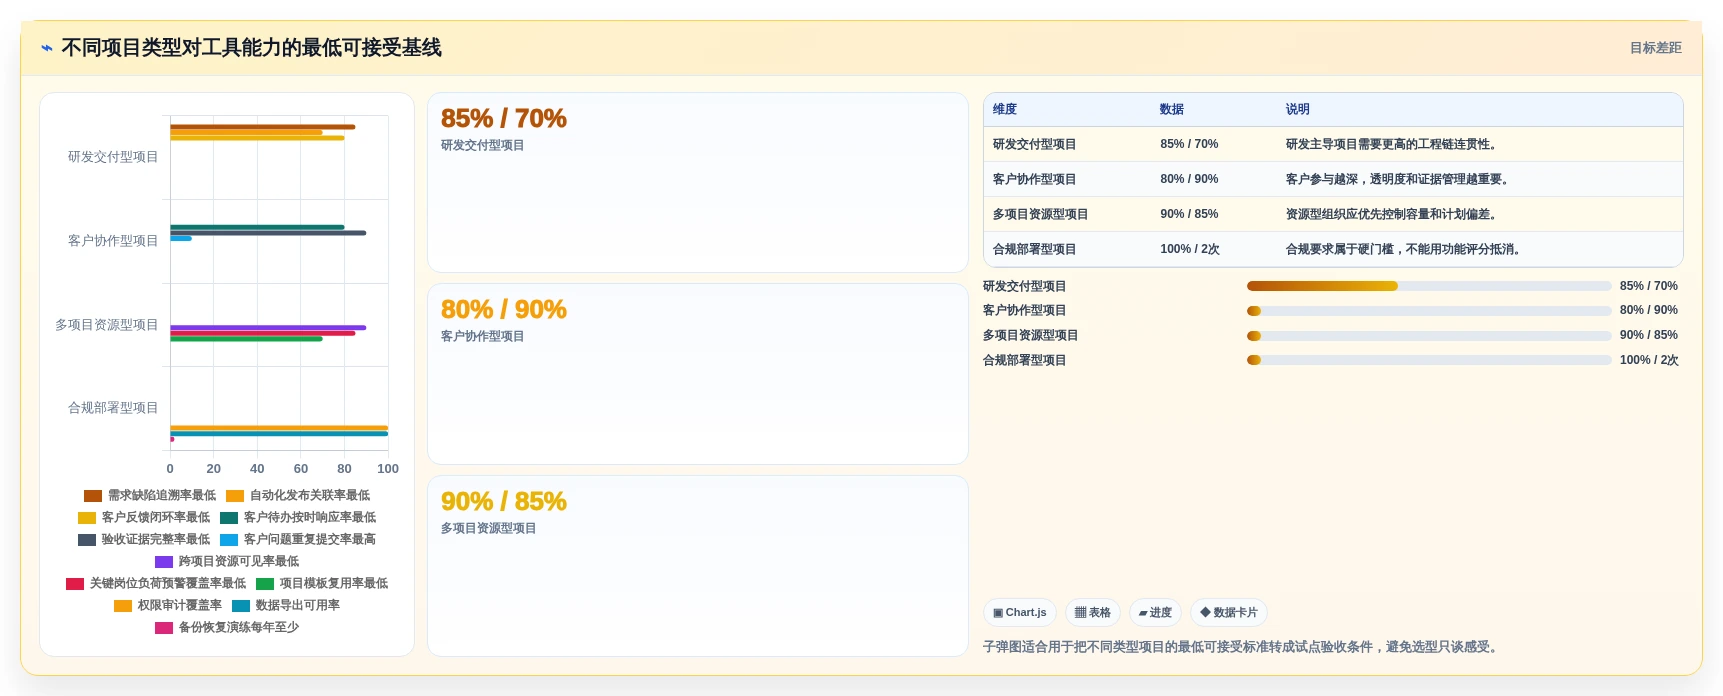Toggle the 客户待办按时响应率最低 legend swatch

point(229,518)
